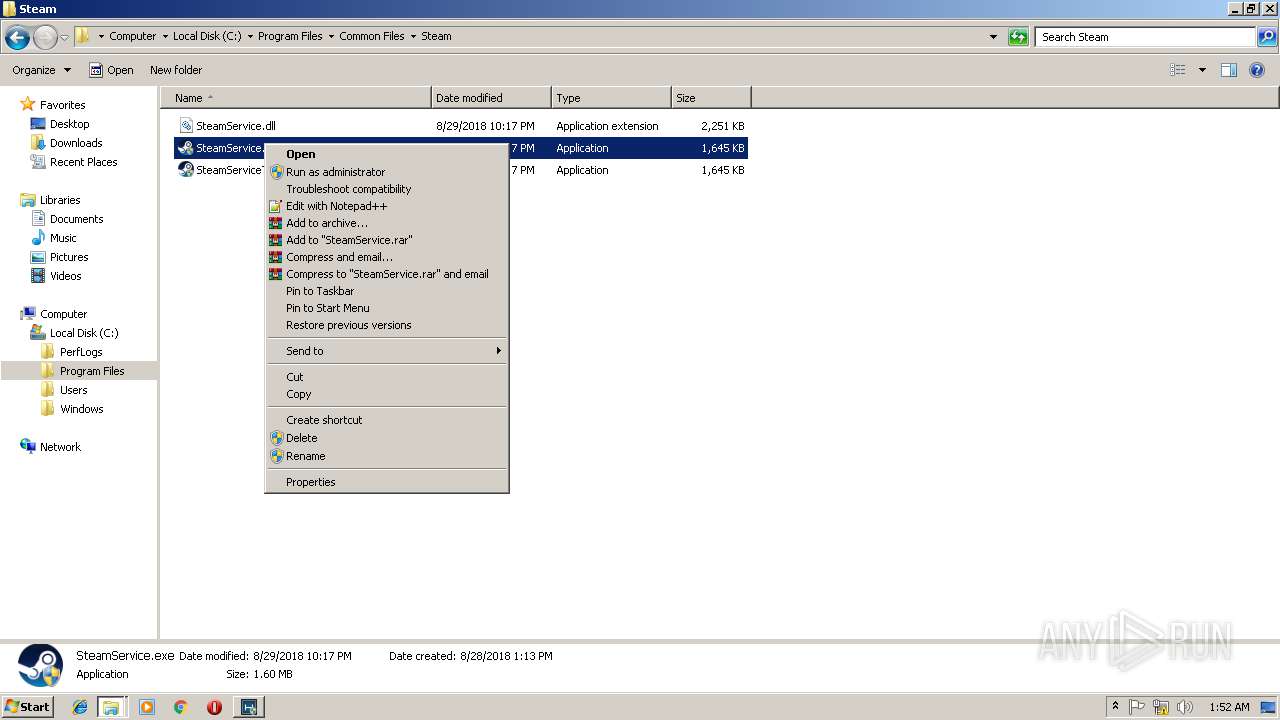The height and width of the screenshot is (720, 1280).
Task: Open the Help question mark icon
Action: click(x=1258, y=70)
